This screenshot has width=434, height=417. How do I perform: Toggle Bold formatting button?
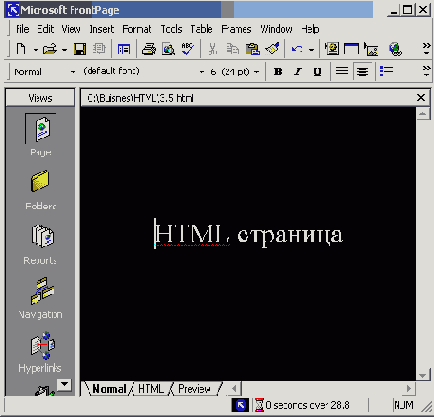[x=278, y=72]
